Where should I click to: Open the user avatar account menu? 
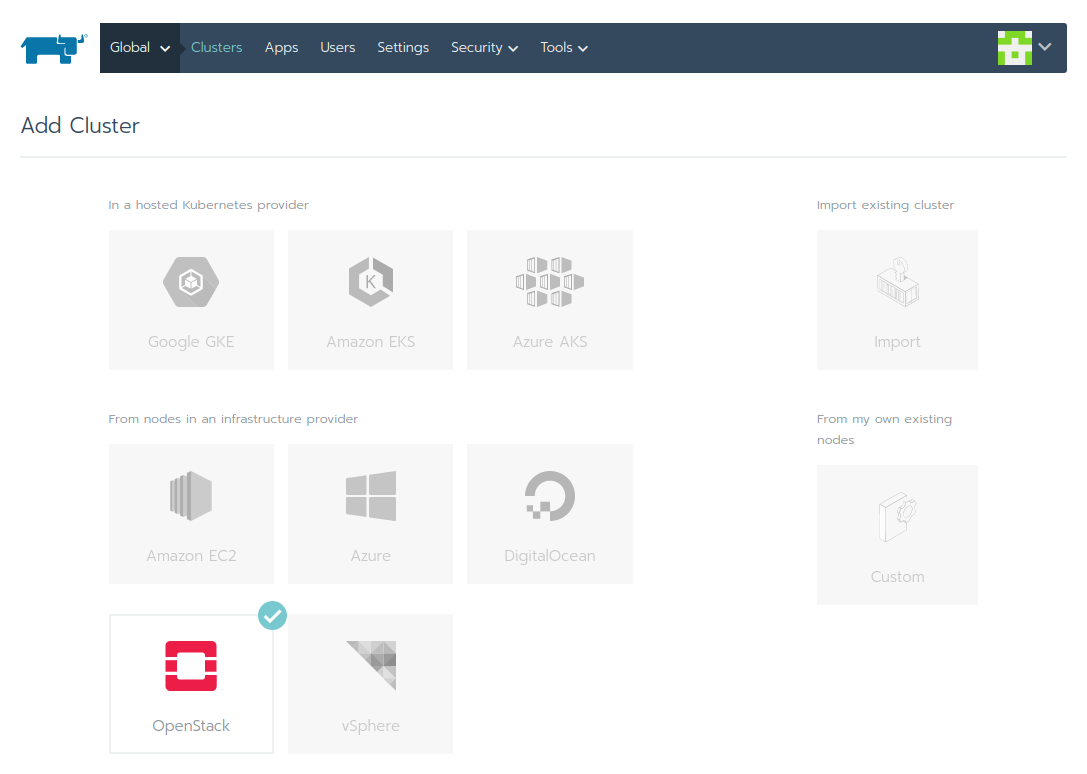click(x=1025, y=47)
